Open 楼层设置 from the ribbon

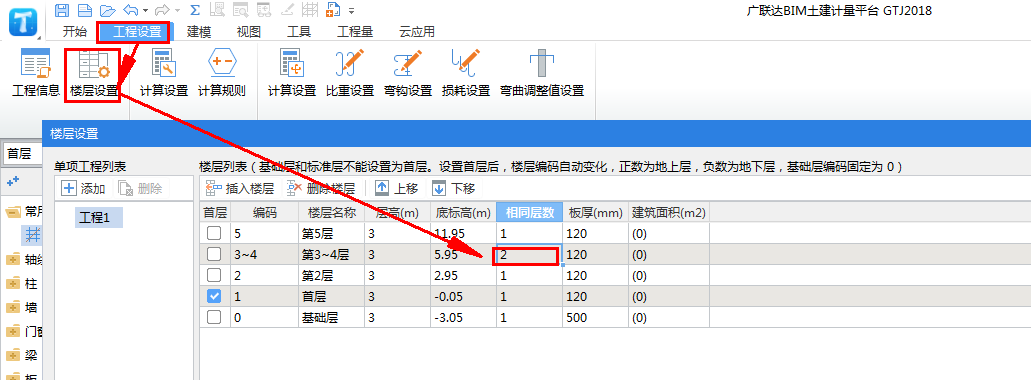click(x=94, y=74)
